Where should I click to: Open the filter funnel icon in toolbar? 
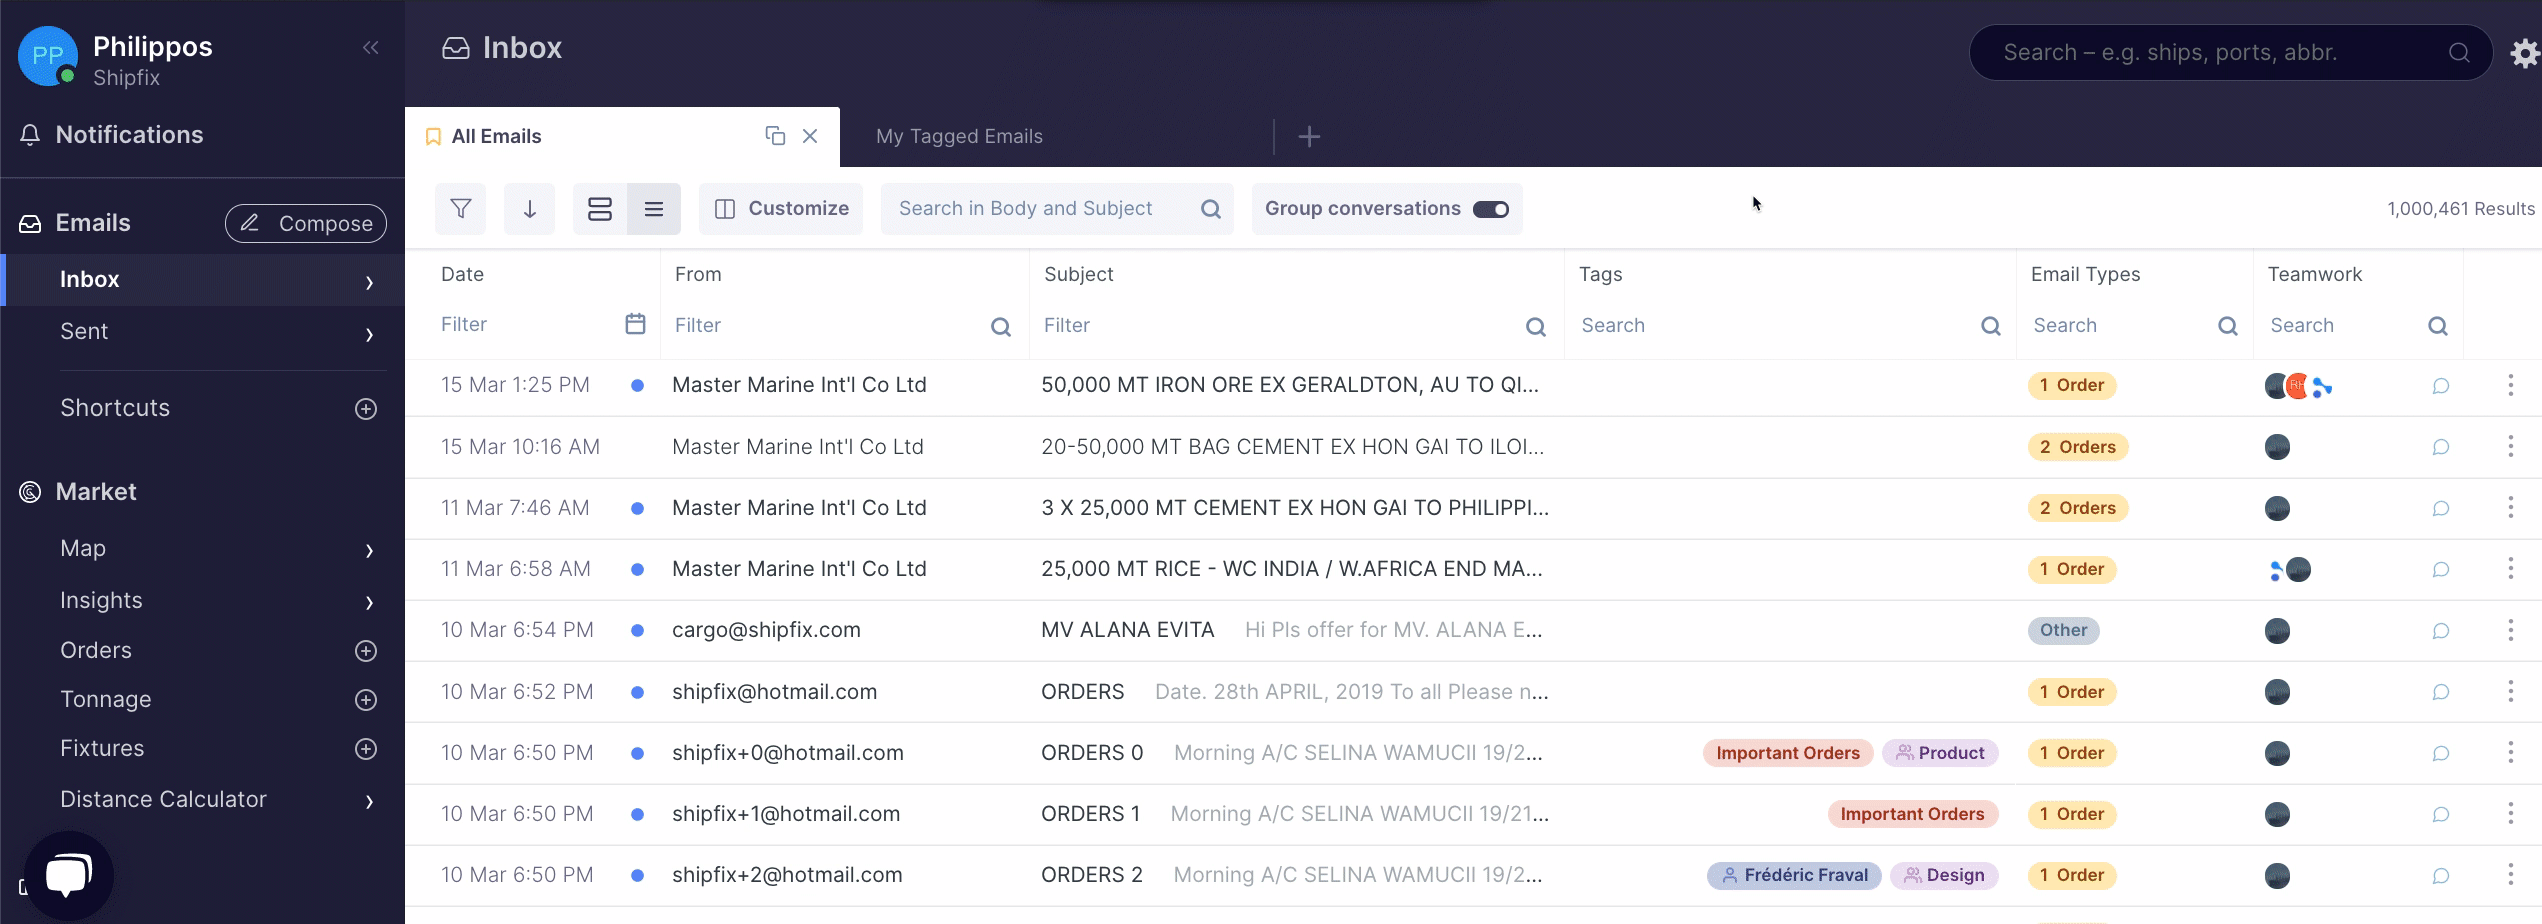point(460,209)
